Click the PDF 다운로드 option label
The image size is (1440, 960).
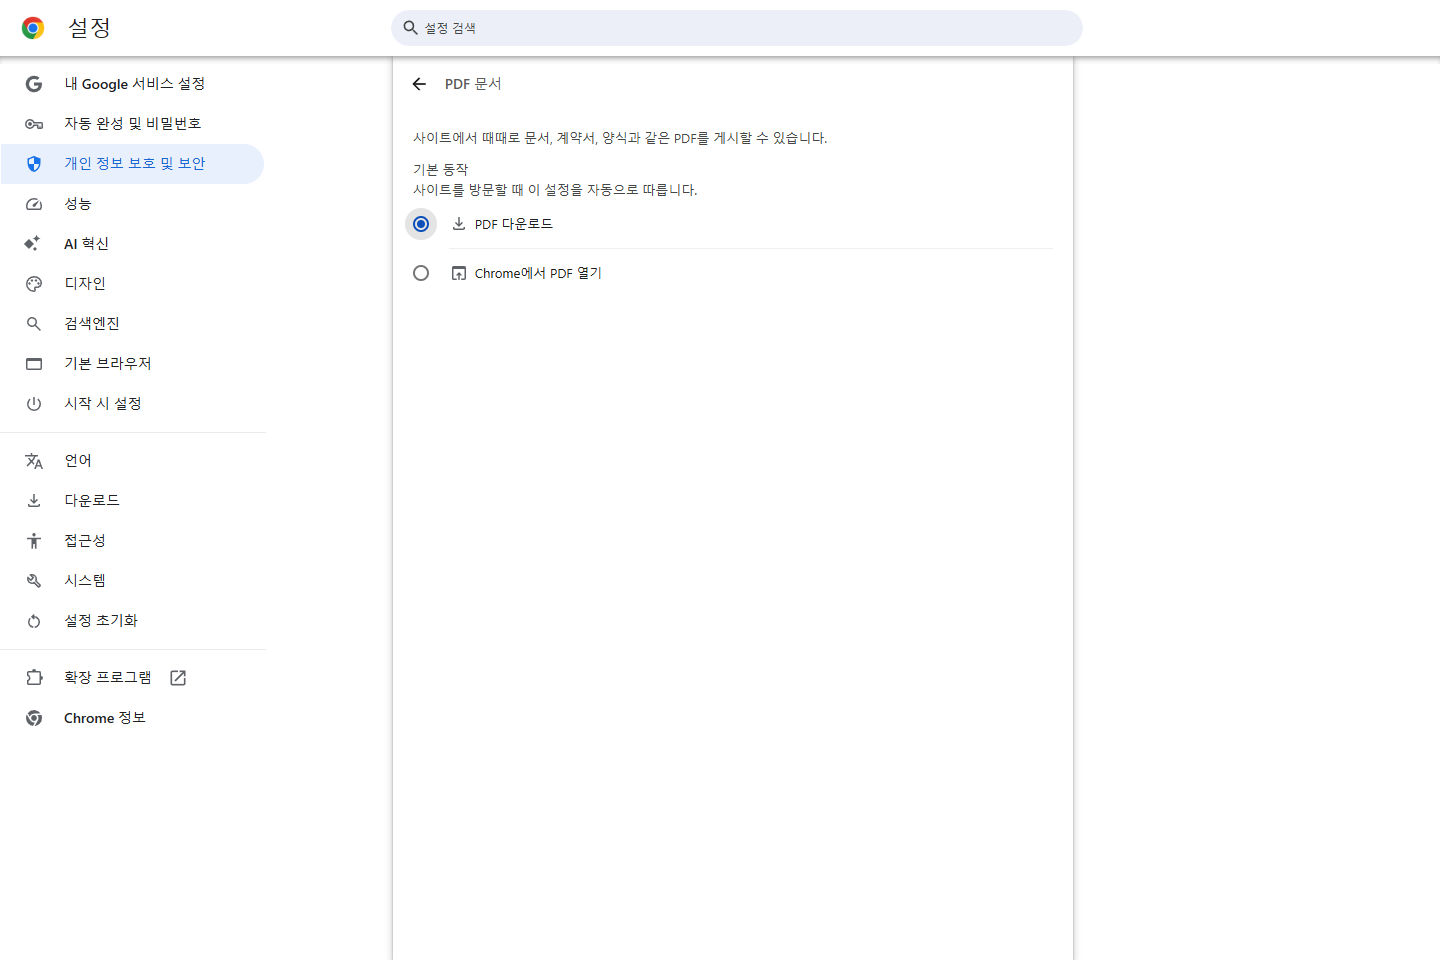coord(514,224)
